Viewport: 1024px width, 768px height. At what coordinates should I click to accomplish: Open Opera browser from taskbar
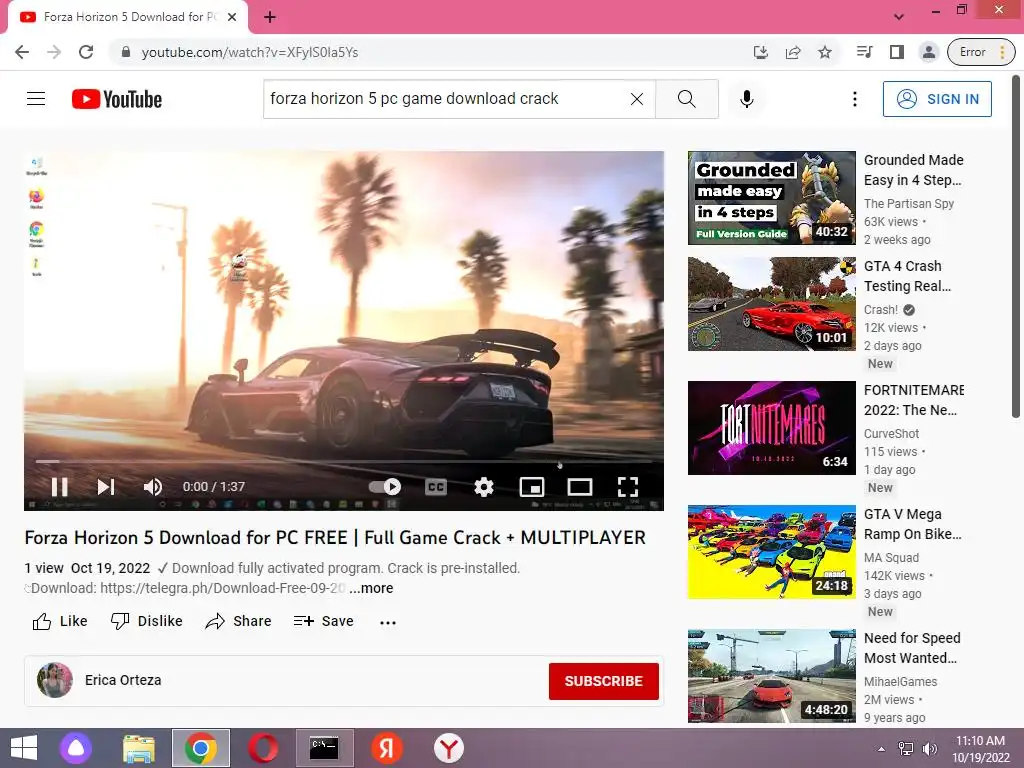tap(263, 748)
